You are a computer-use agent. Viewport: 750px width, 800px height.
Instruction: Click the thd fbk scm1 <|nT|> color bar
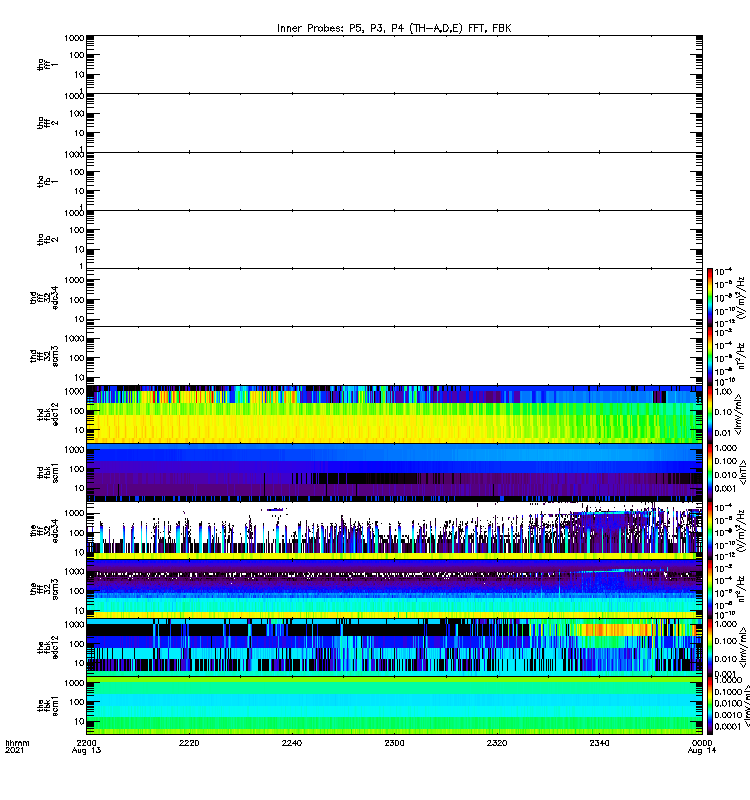(710, 472)
